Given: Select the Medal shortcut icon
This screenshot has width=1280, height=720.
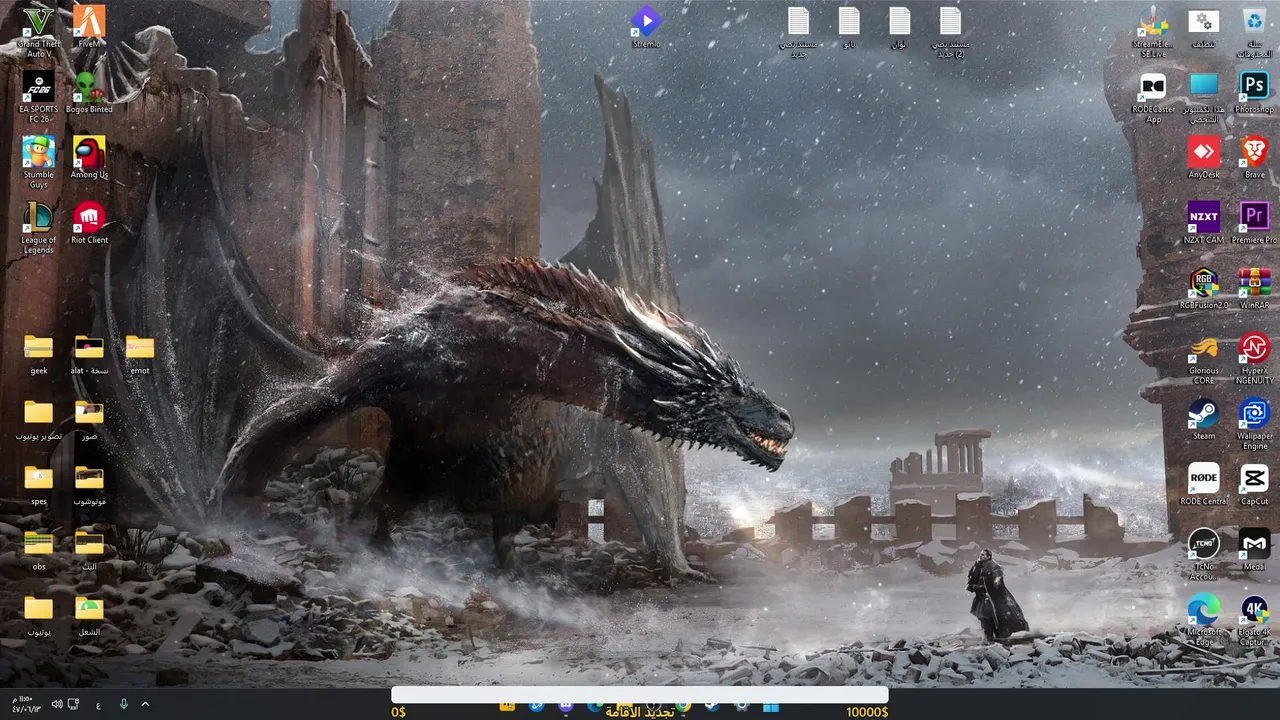Looking at the screenshot, I should pyautogui.click(x=1254, y=549).
